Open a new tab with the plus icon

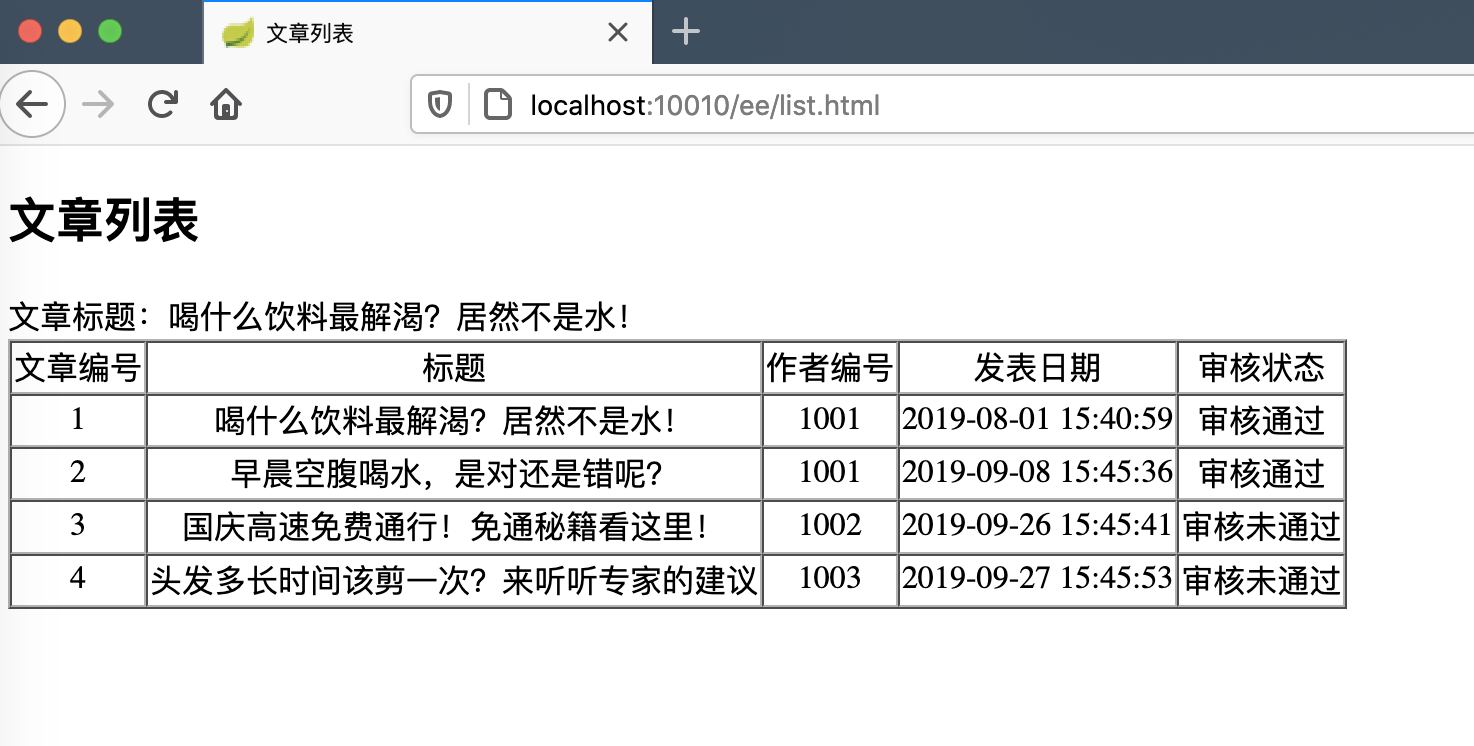686,31
